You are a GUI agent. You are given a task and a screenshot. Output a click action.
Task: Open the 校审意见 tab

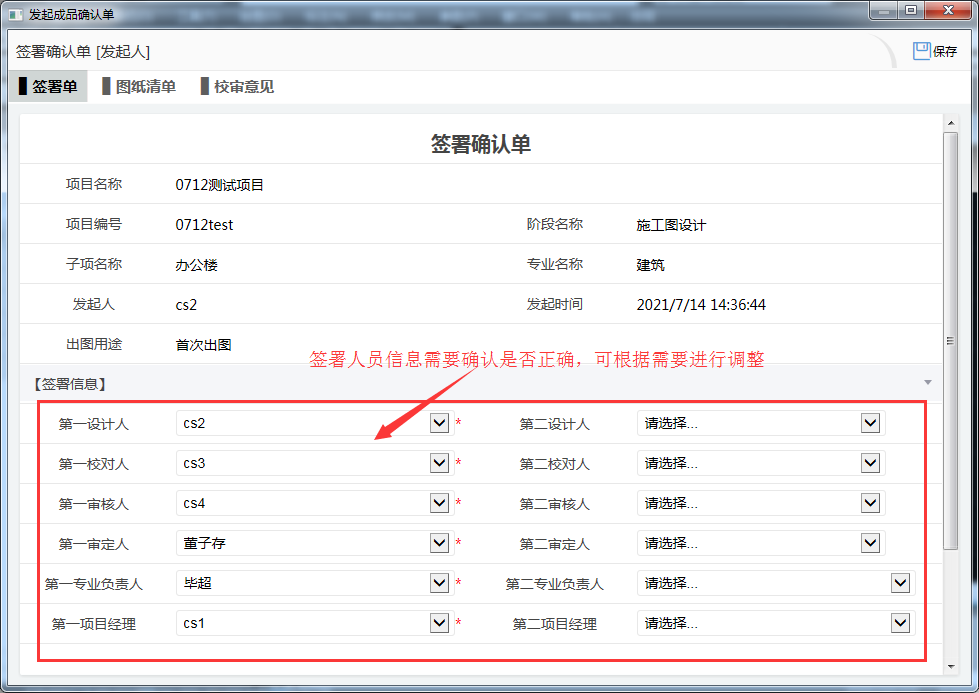237,87
